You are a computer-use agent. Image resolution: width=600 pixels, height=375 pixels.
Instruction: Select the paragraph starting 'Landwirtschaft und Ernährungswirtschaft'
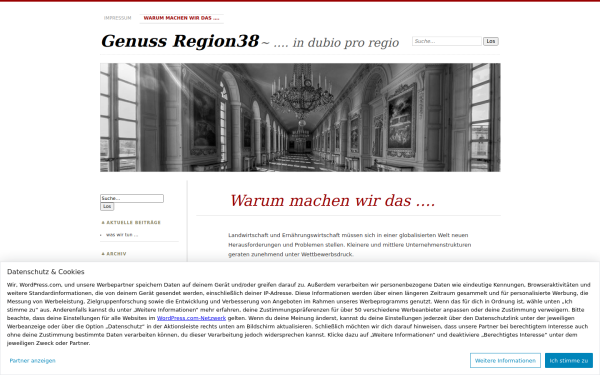(x=350, y=245)
